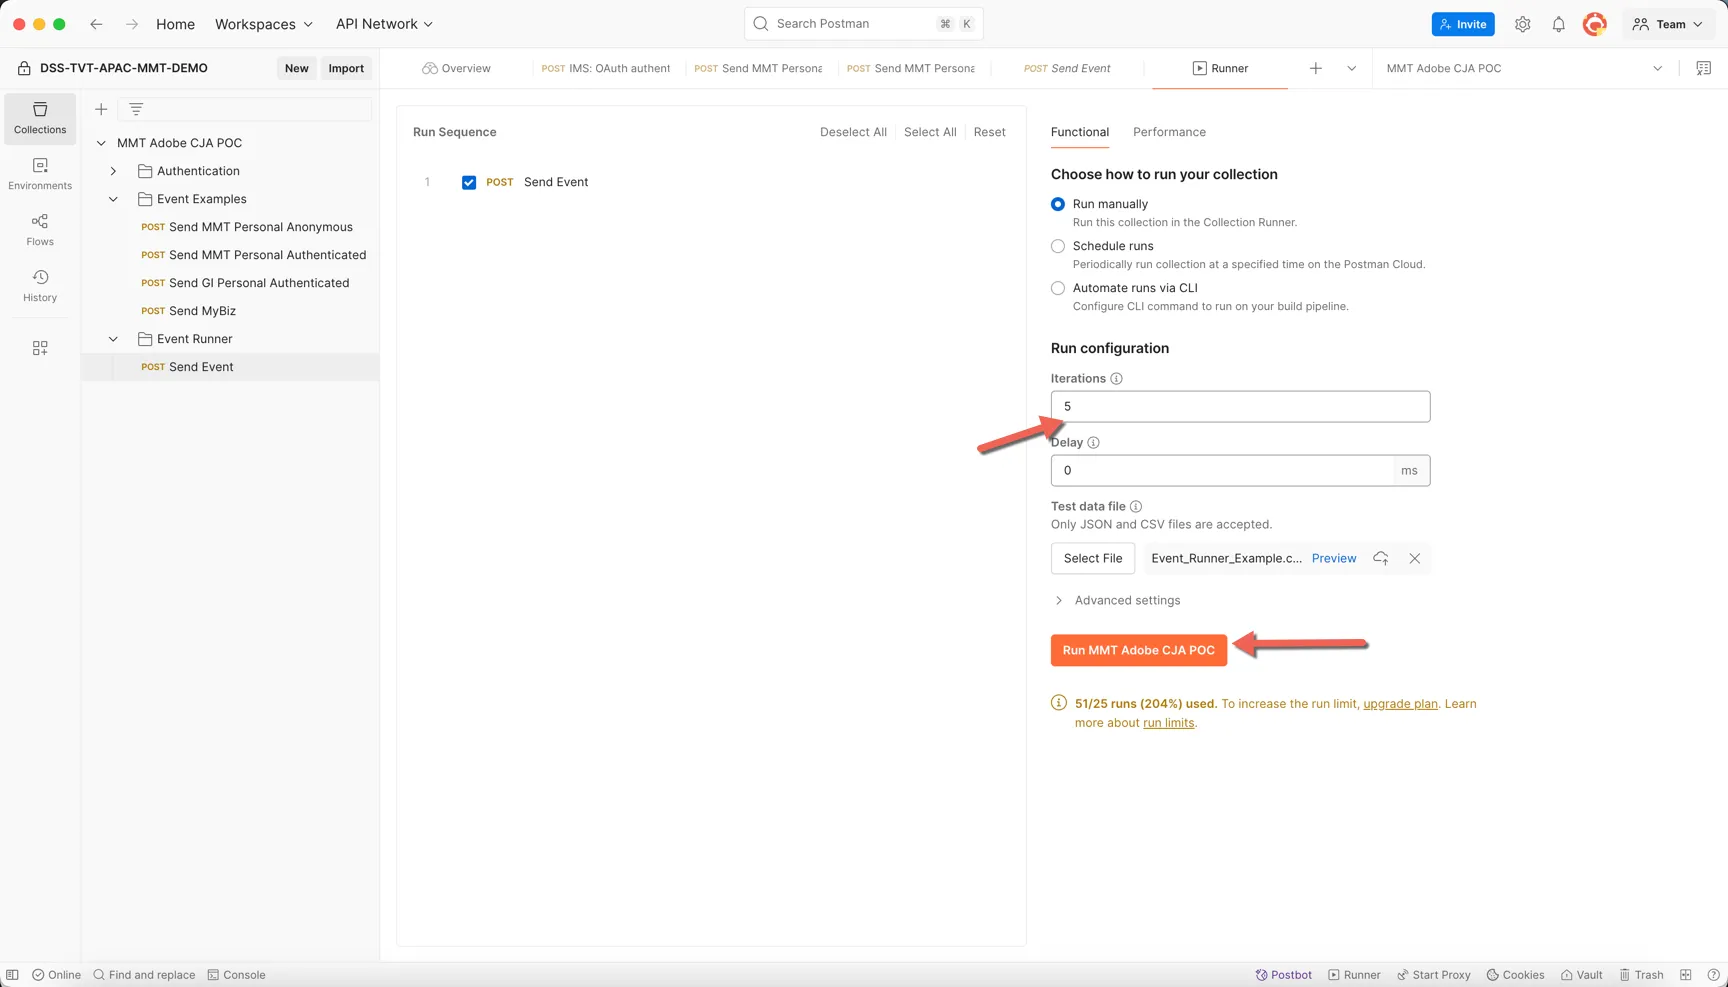Open the Vault from status bar
This screenshot has height=987, width=1728.
click(1582, 975)
